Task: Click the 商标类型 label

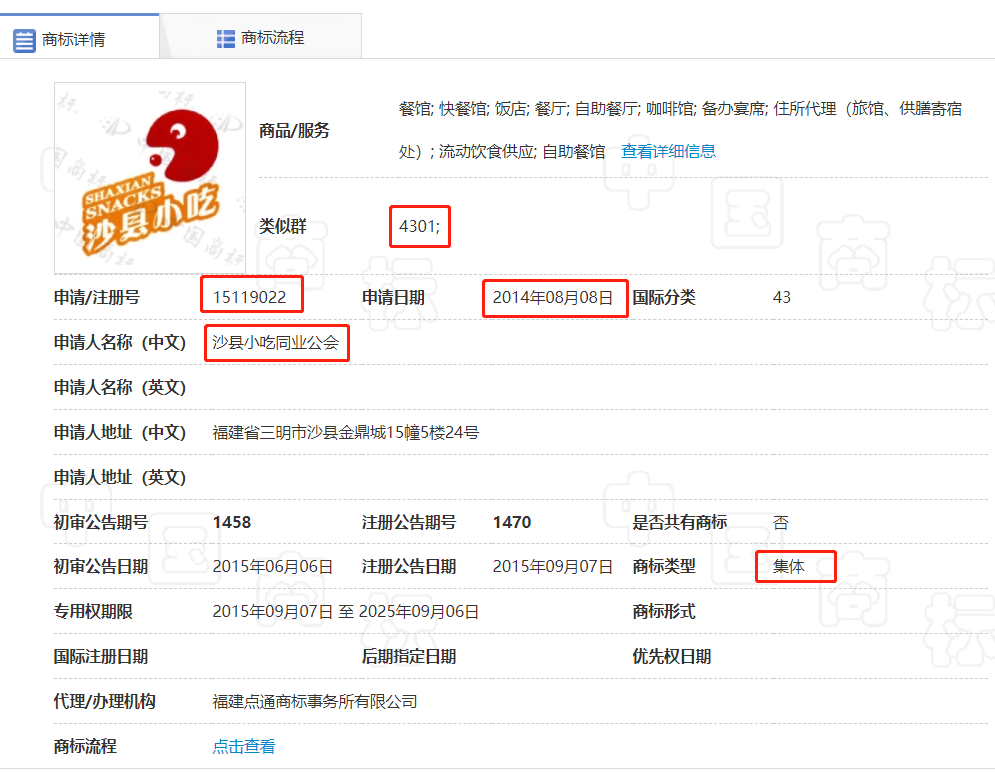Action: (x=664, y=566)
